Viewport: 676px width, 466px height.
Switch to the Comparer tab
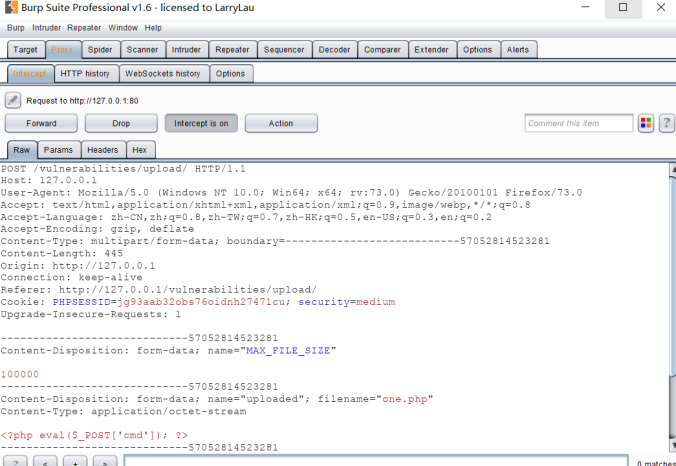coord(382,50)
